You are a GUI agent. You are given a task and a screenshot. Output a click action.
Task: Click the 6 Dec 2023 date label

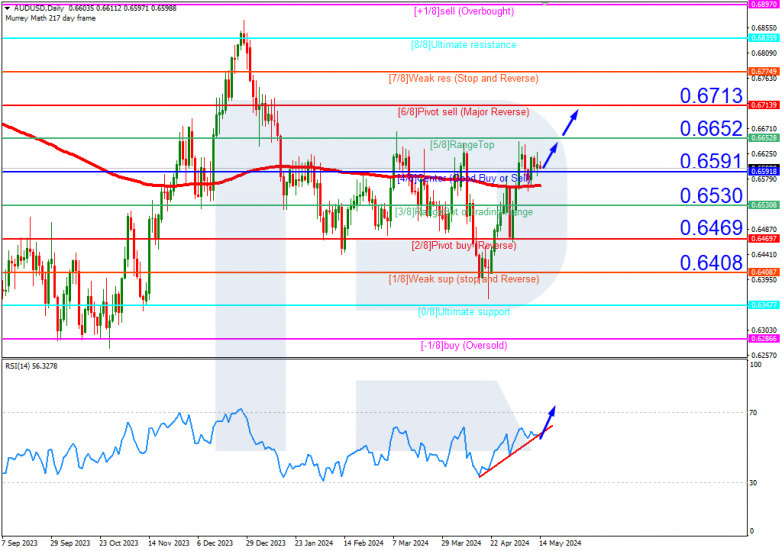pos(215,543)
